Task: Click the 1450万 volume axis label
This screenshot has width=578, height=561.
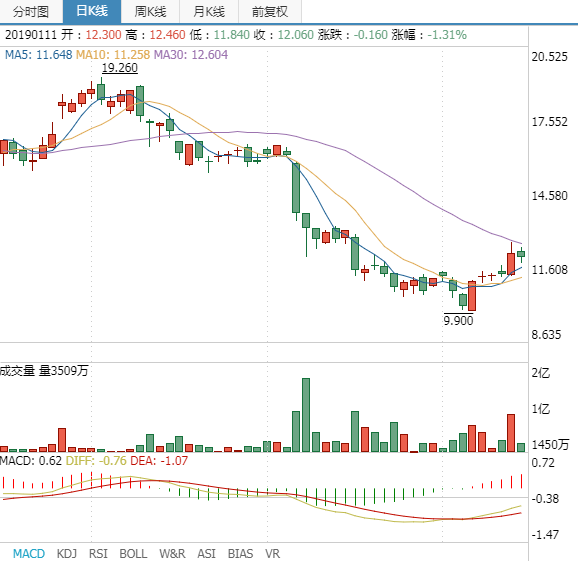Action: coord(550,445)
